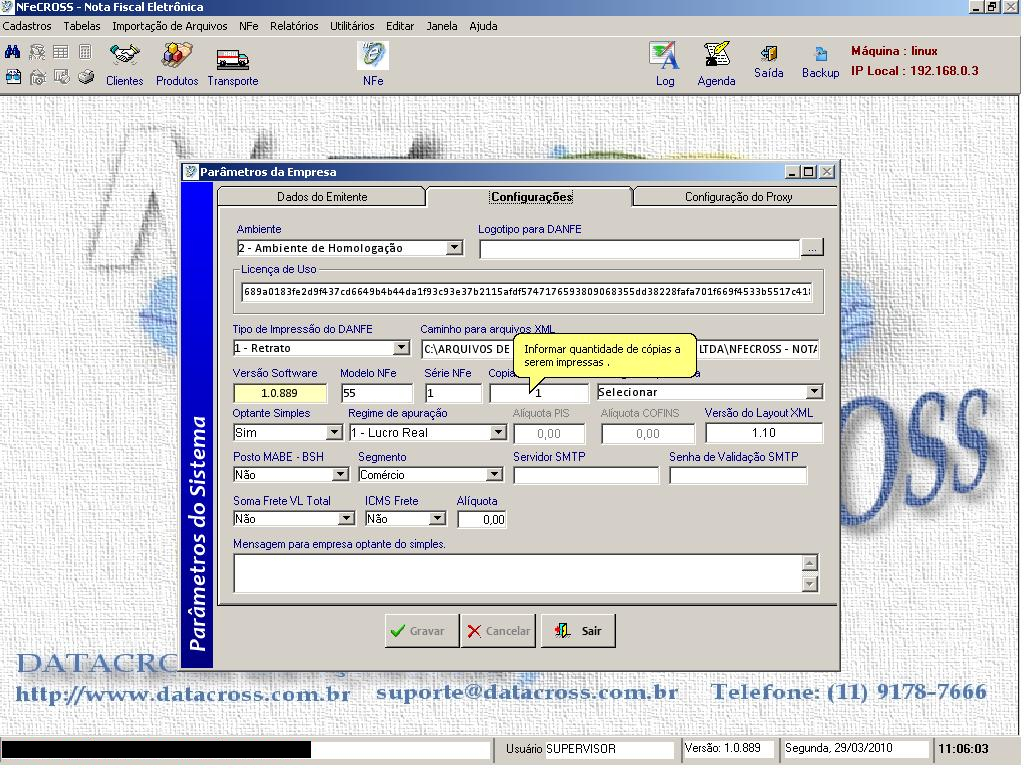Screen dimensions: 1024x768
Task: Switch to the Dados do Emitente tab
Action: (322, 197)
